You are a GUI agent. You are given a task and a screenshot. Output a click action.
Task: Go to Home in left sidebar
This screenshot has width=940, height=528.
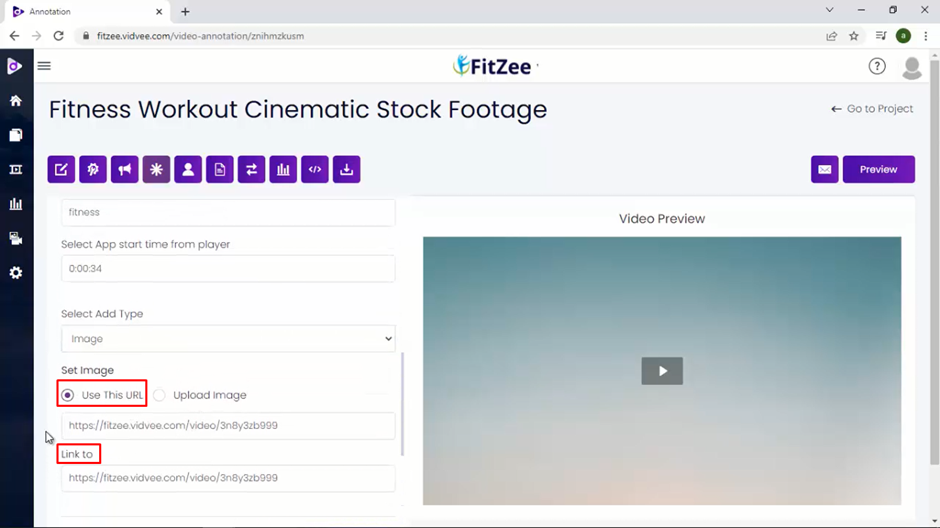click(x=16, y=101)
